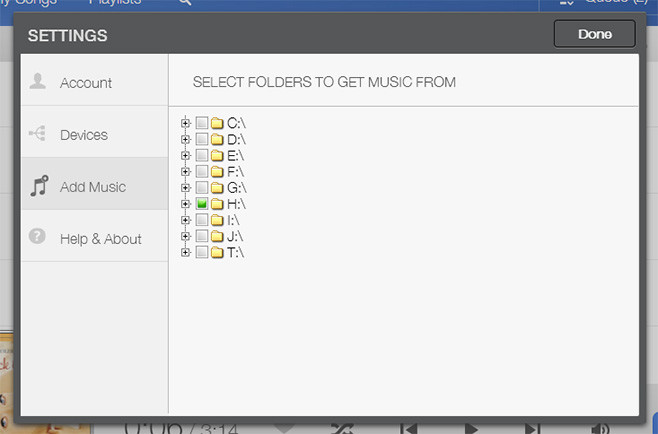Click the J:\ folder icon

[x=217, y=237]
